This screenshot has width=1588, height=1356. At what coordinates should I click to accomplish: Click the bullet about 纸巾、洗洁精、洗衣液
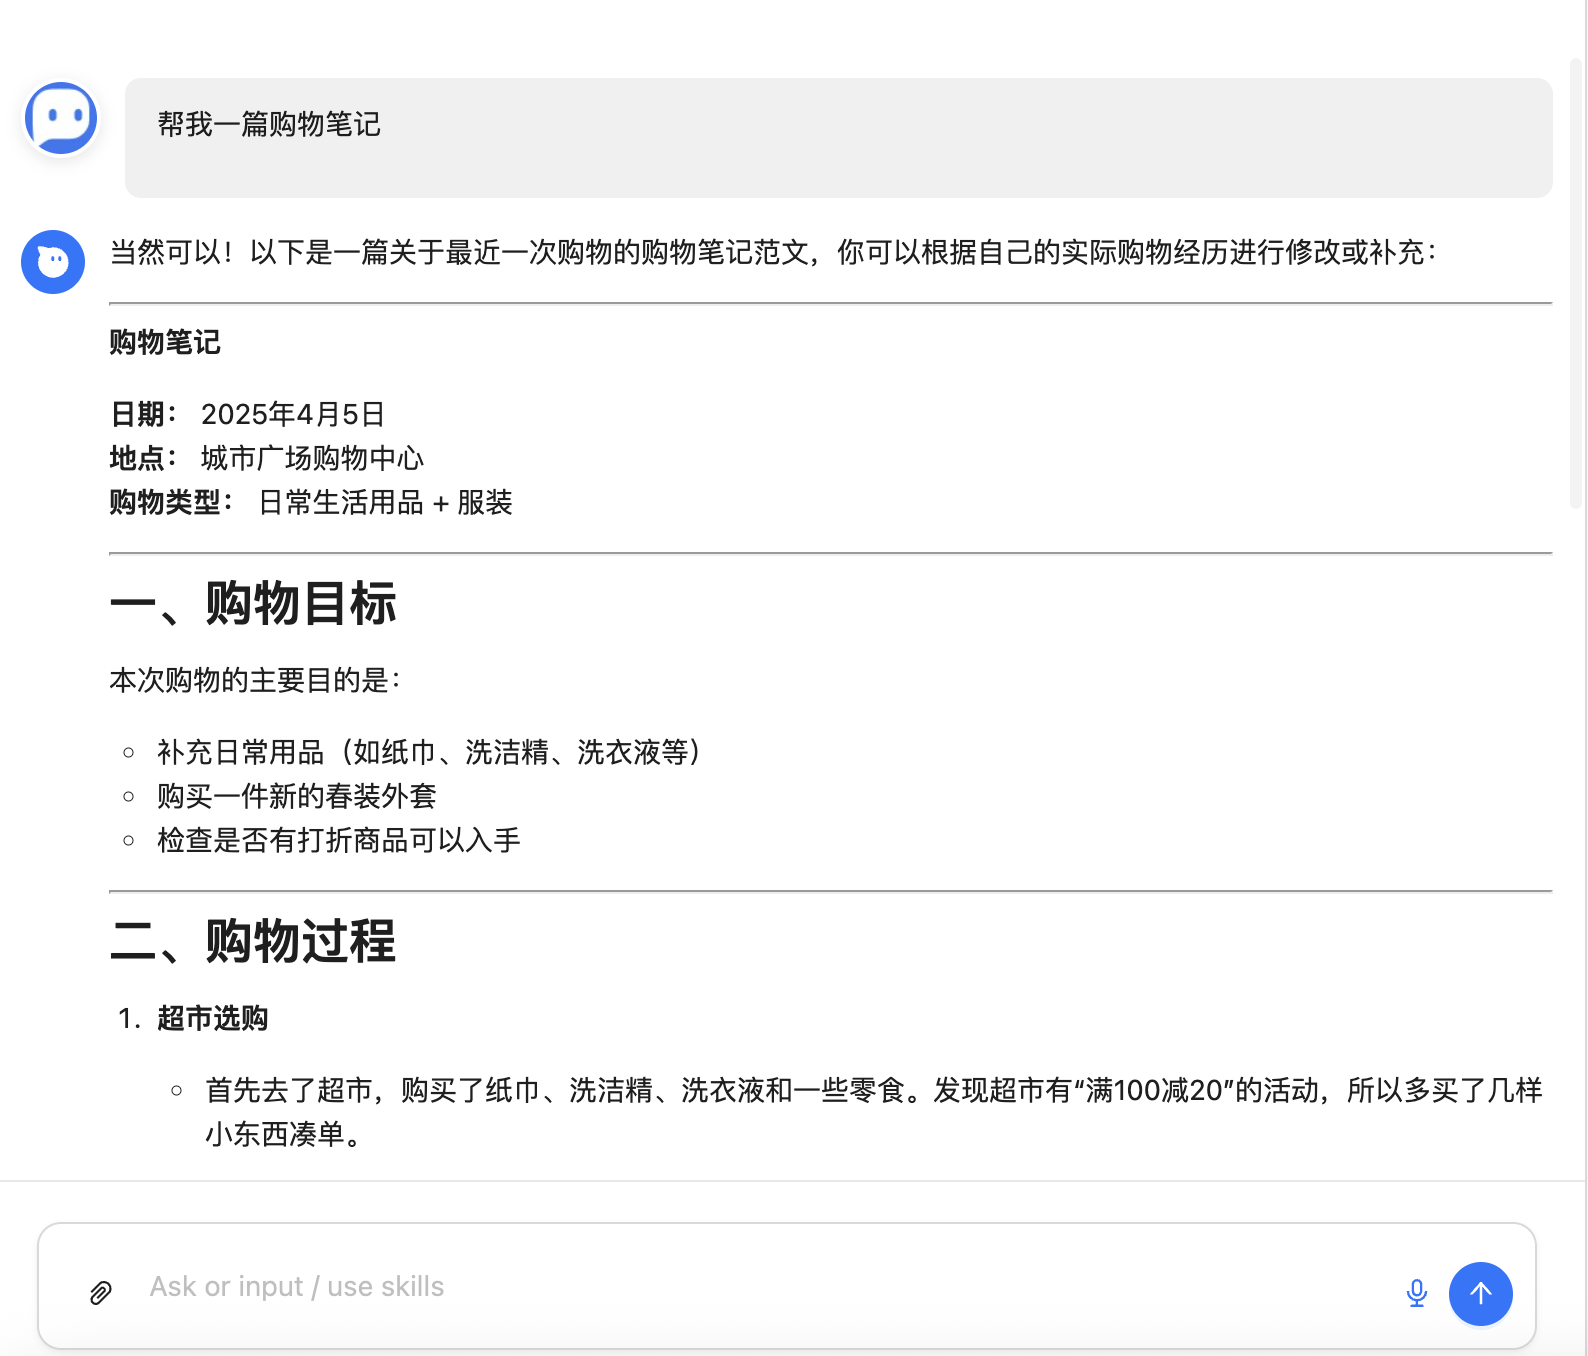pyautogui.click(x=430, y=753)
